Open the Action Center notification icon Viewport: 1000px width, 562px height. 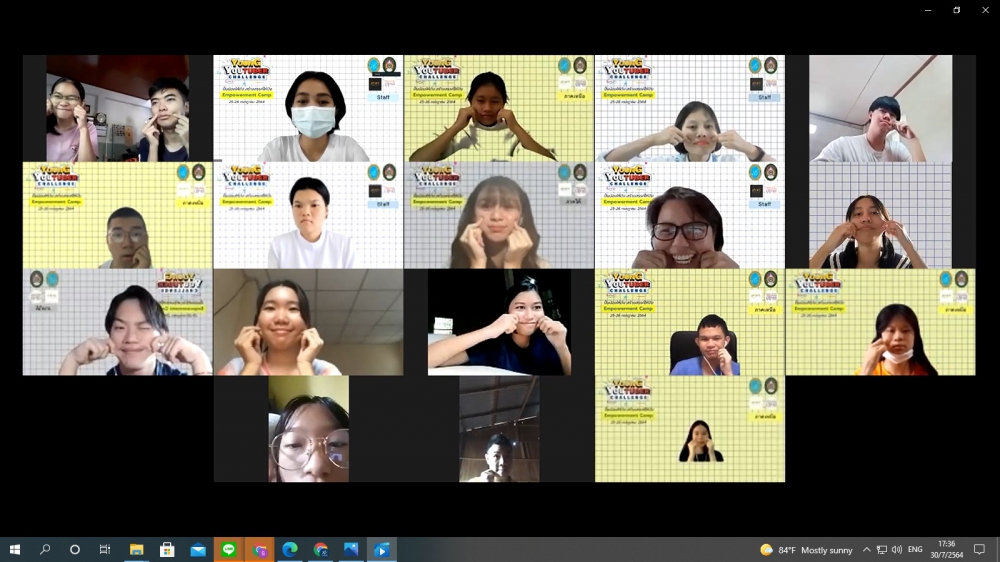point(979,549)
